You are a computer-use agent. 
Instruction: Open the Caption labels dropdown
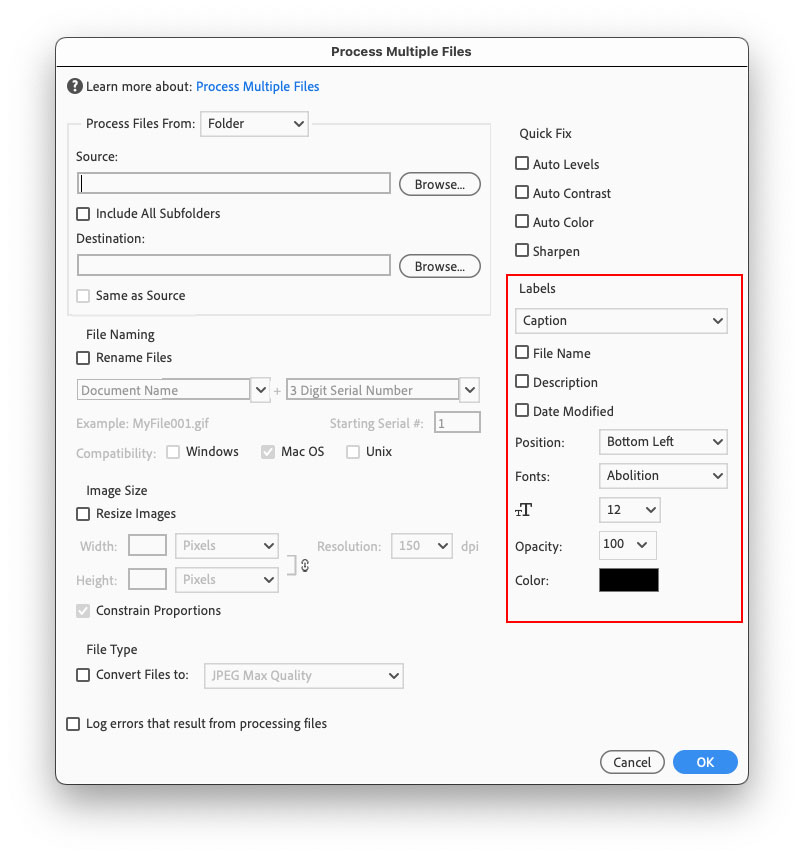tap(621, 320)
